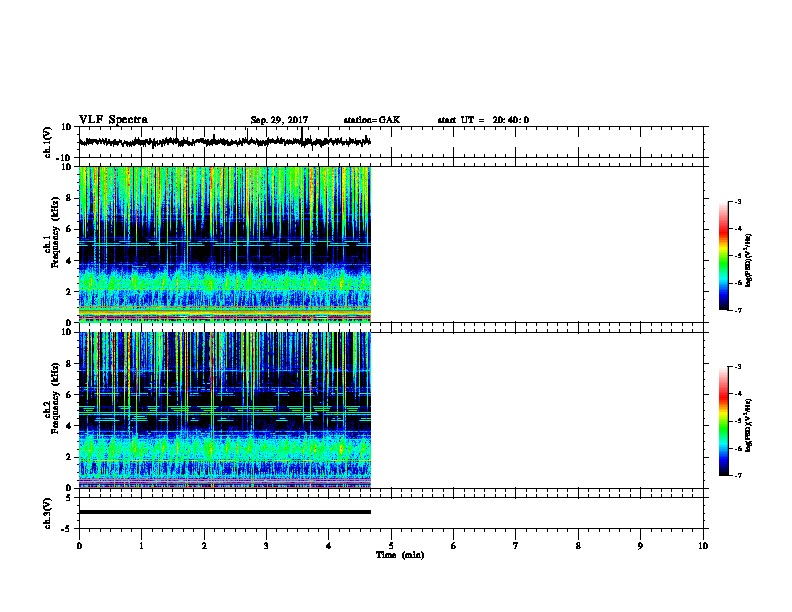Click the "4" kHz tick of ch.1 spectrogram
This screenshot has height=612, width=792.
coord(69,261)
